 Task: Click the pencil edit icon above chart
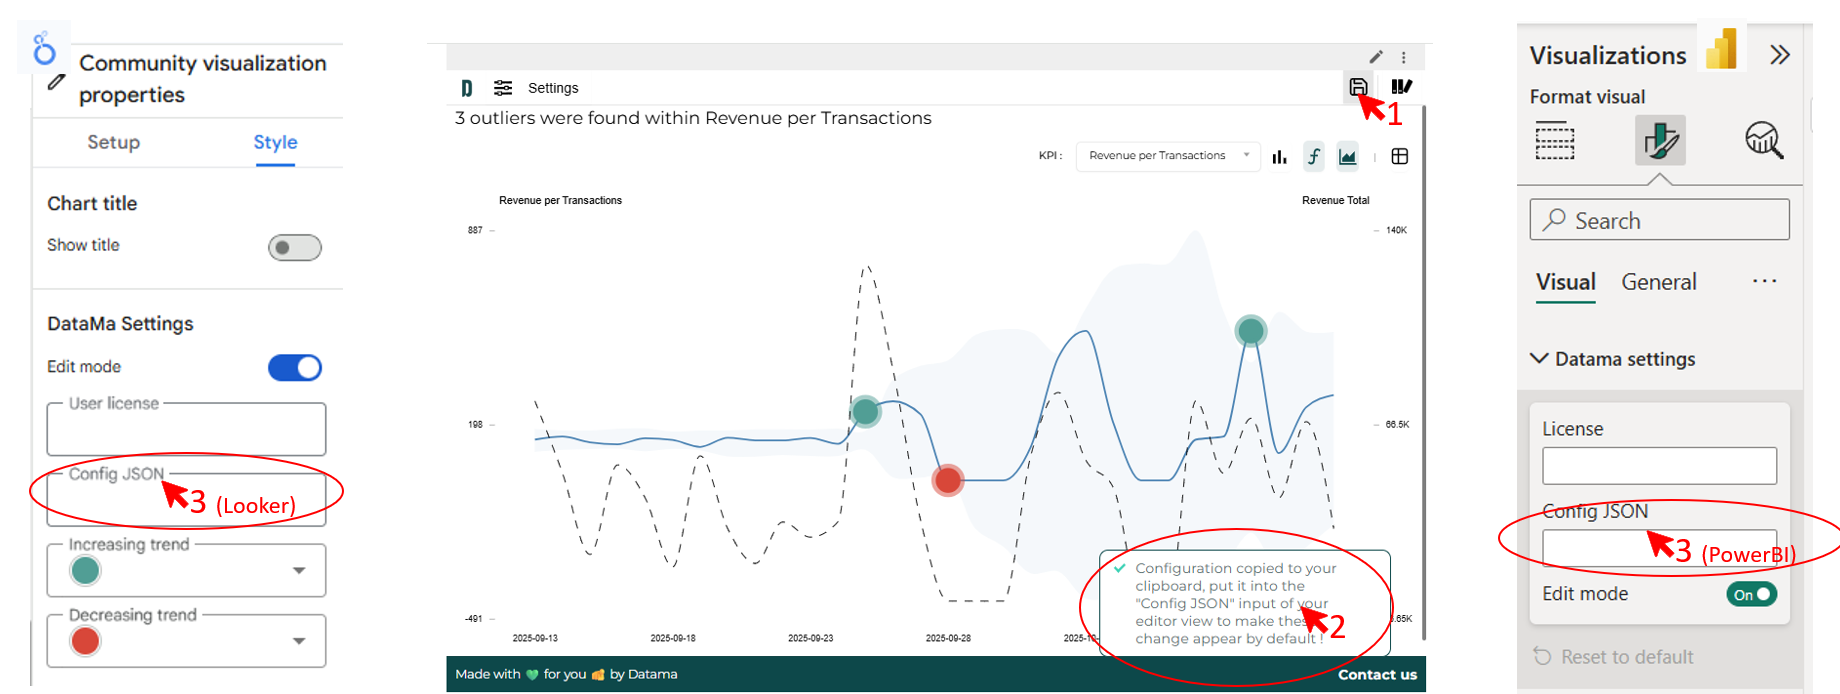[x=1376, y=57]
